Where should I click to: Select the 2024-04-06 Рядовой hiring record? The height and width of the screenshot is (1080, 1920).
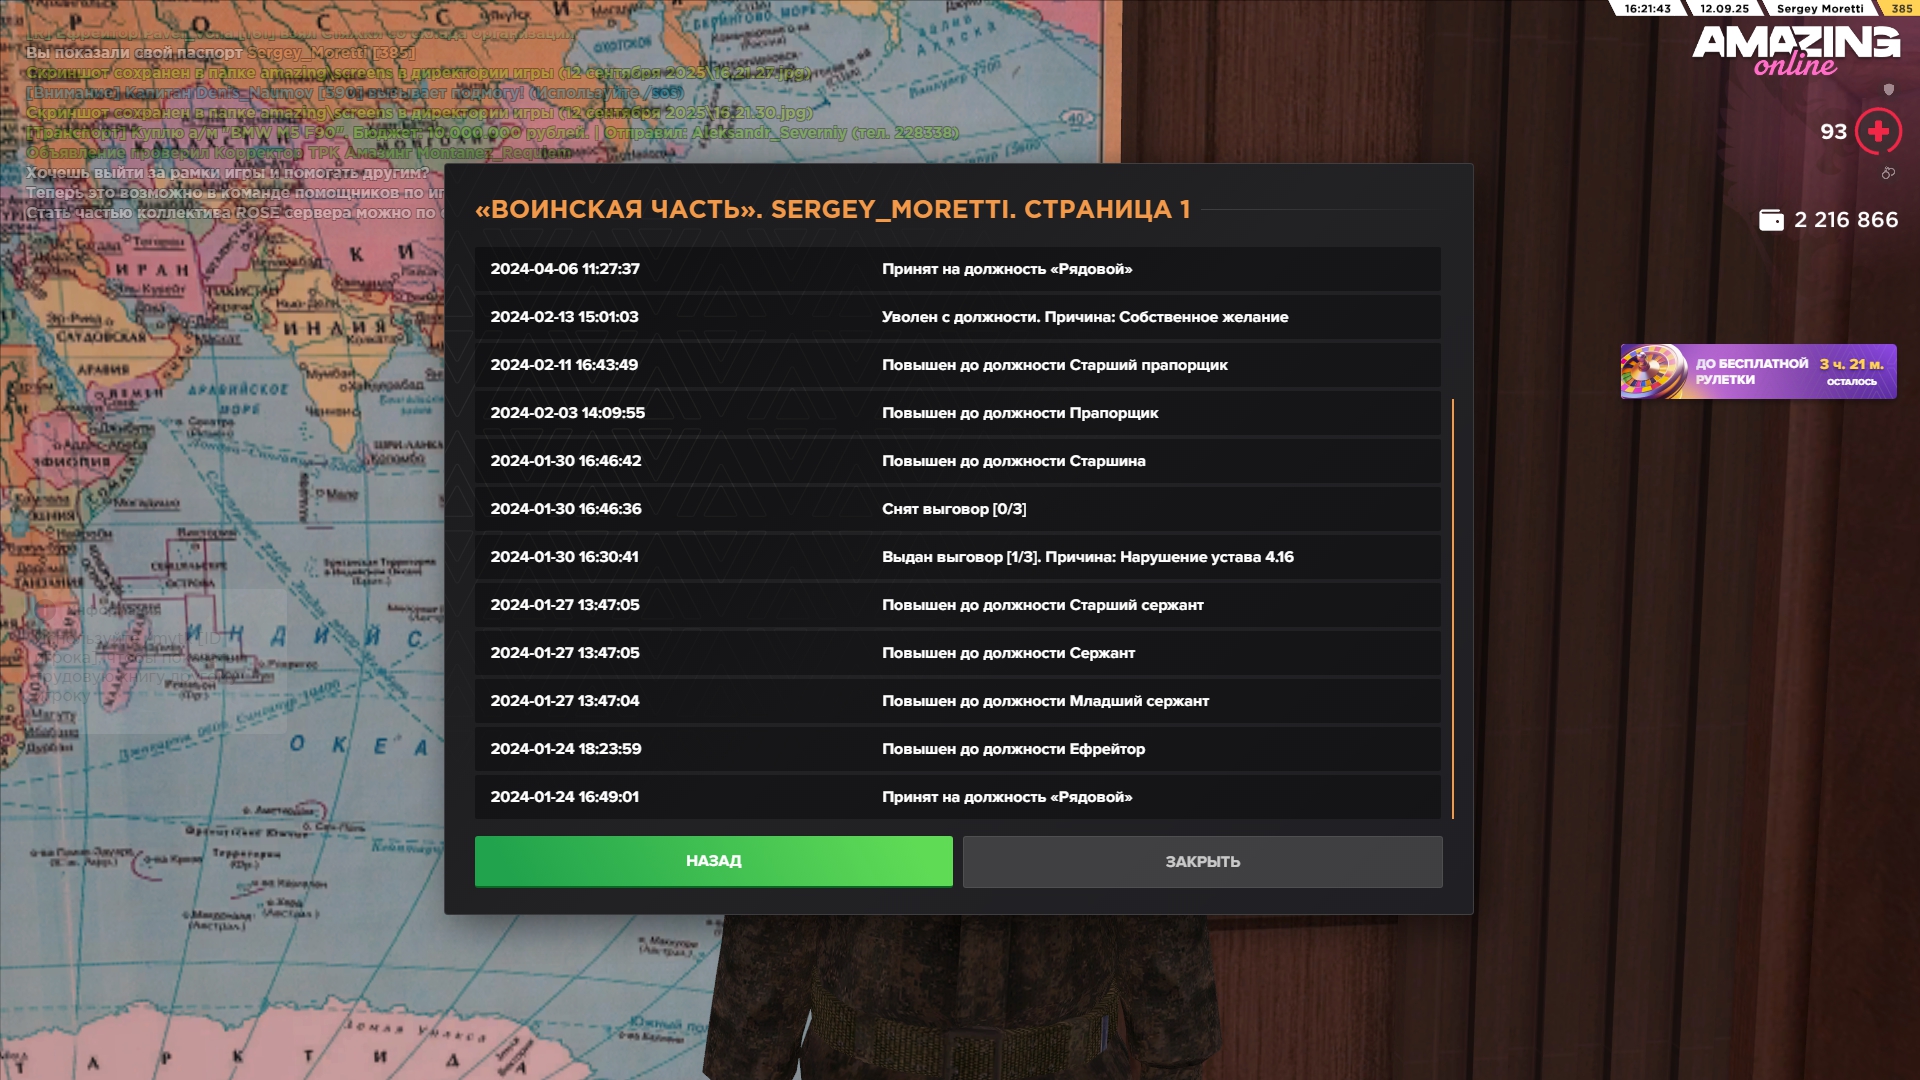957,269
